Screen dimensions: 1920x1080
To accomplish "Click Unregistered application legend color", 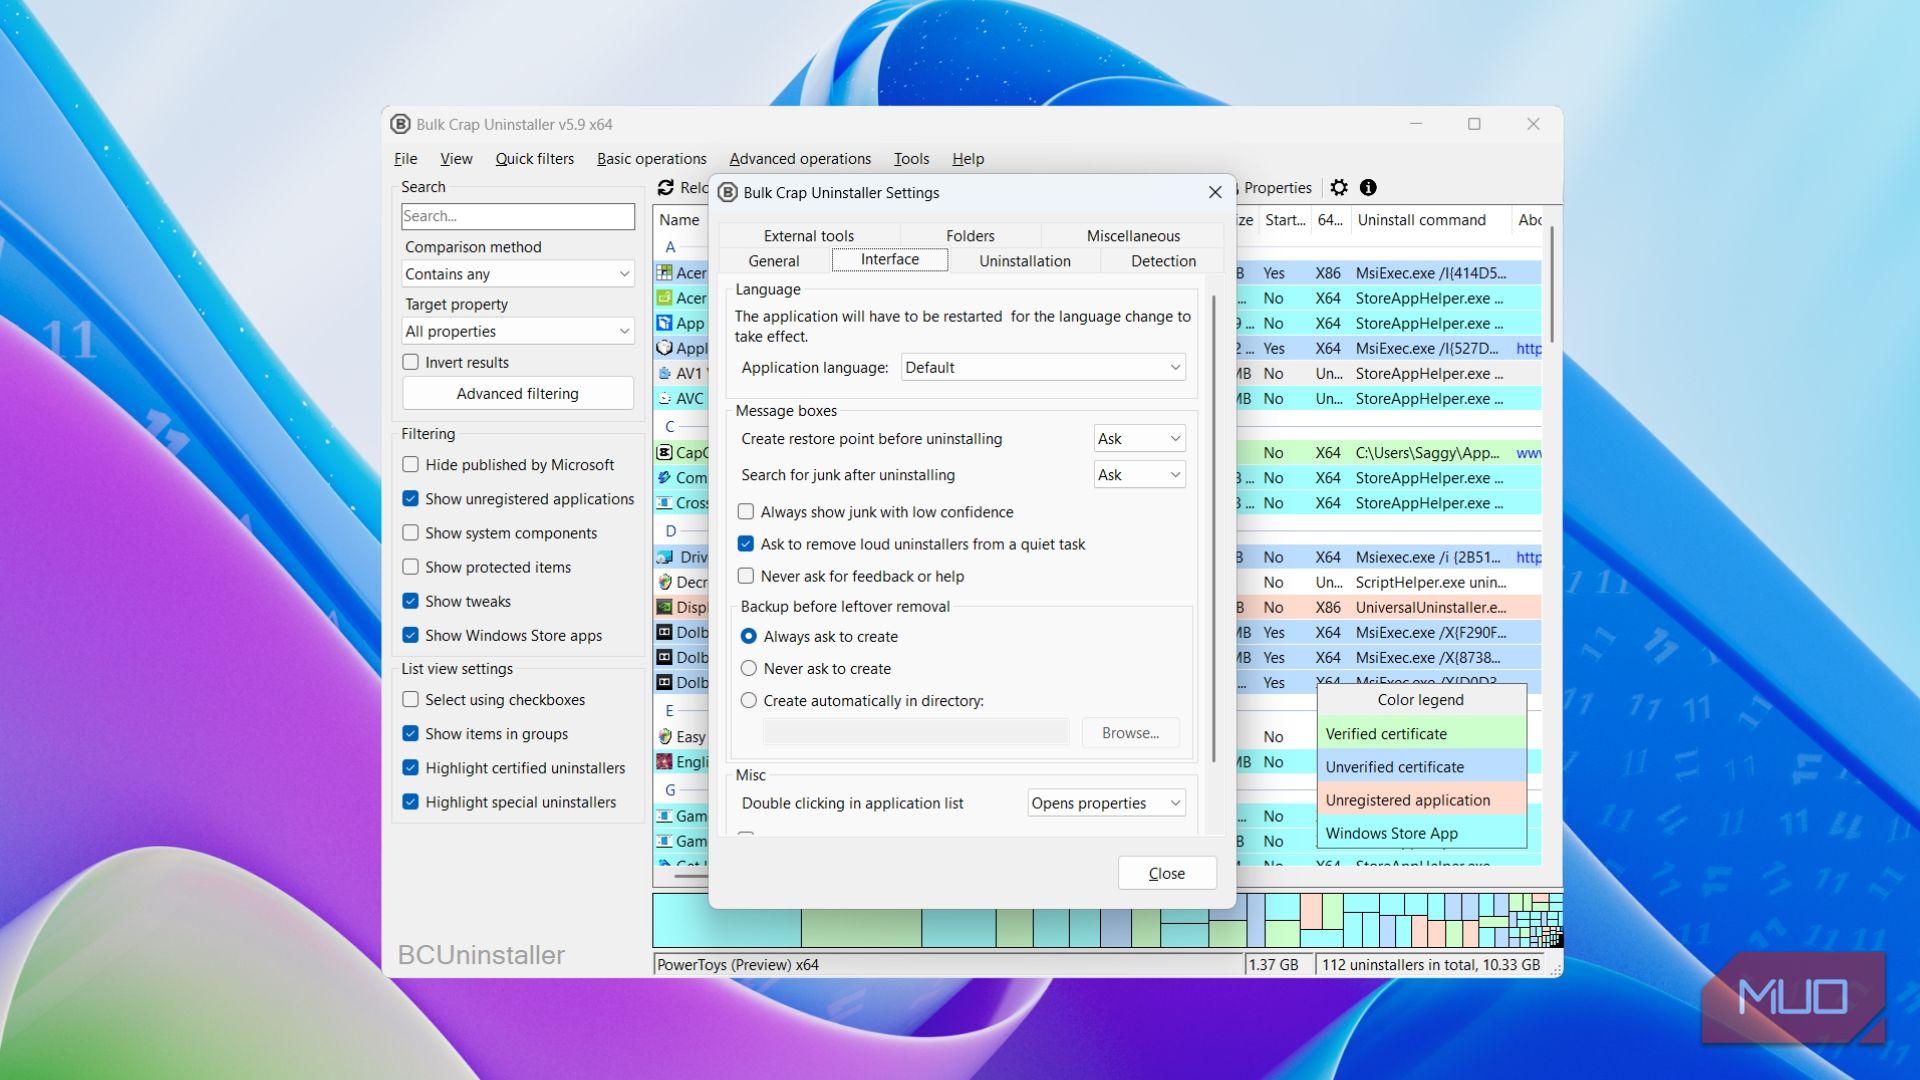I will click(x=1422, y=799).
